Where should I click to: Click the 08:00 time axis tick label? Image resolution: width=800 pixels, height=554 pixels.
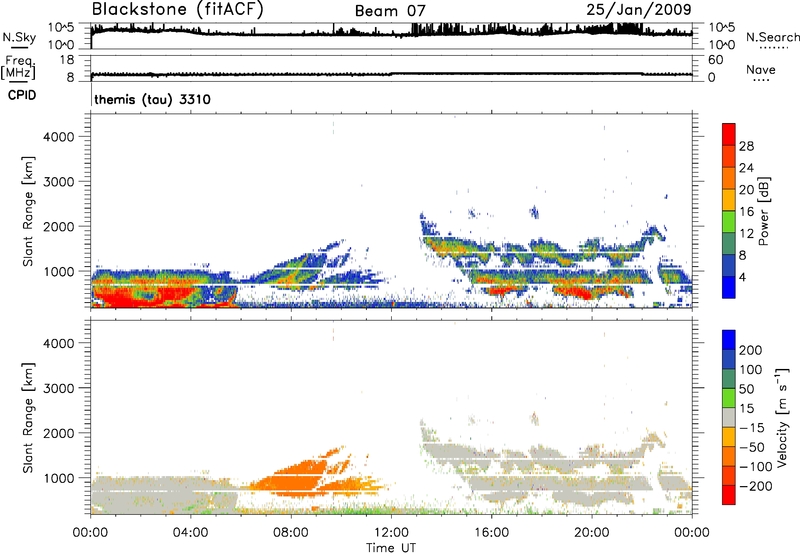point(291,533)
